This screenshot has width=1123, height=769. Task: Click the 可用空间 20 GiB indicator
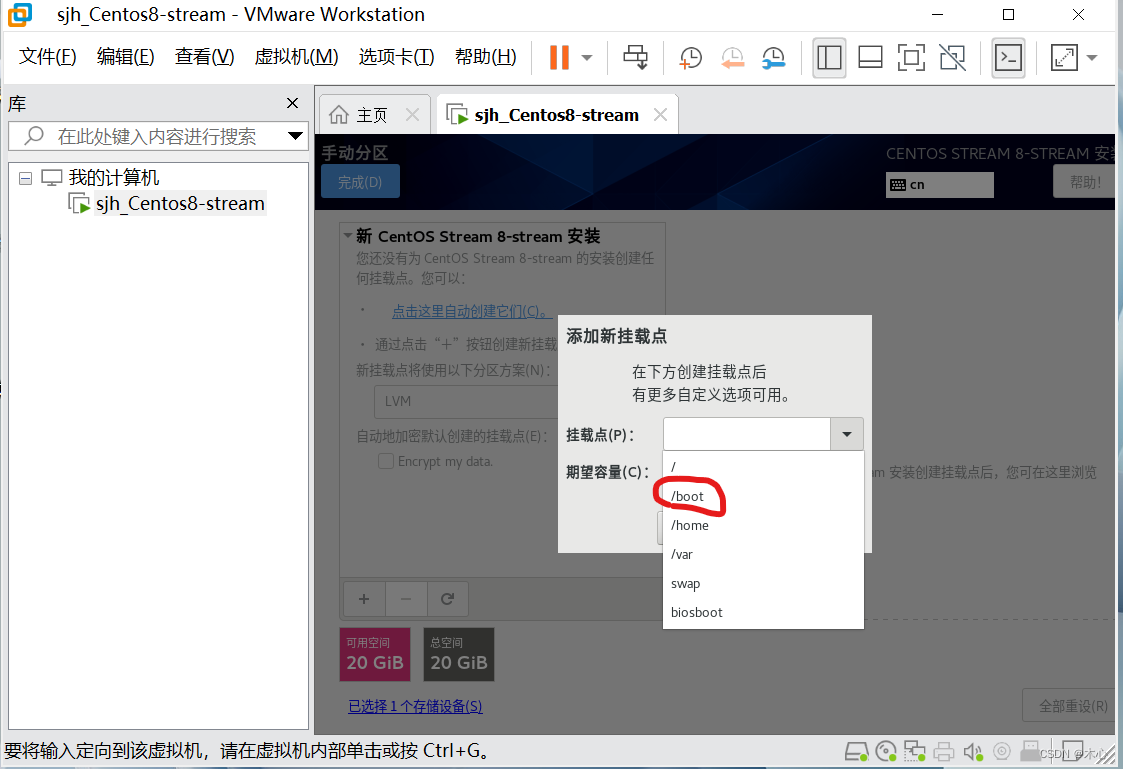point(375,654)
